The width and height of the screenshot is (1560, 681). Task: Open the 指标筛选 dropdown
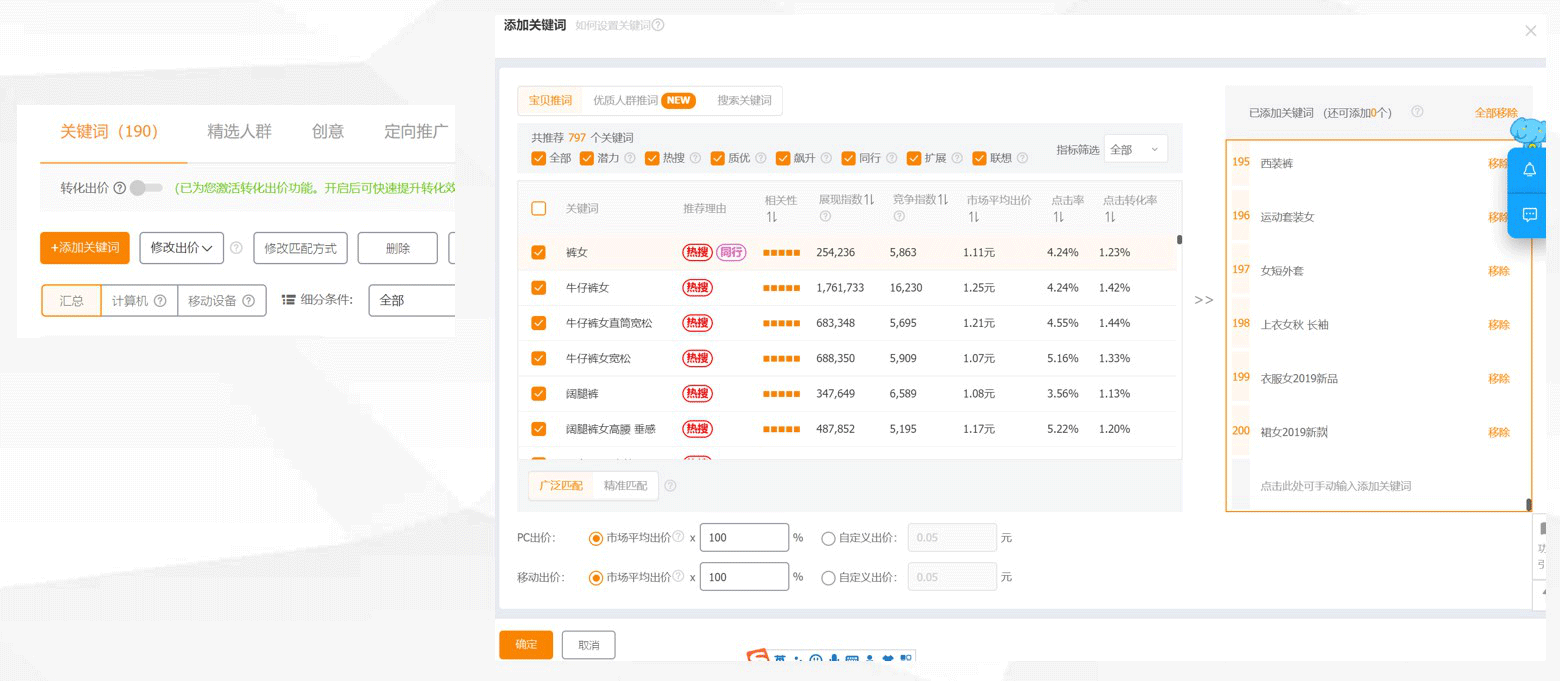pyautogui.click(x=1135, y=149)
